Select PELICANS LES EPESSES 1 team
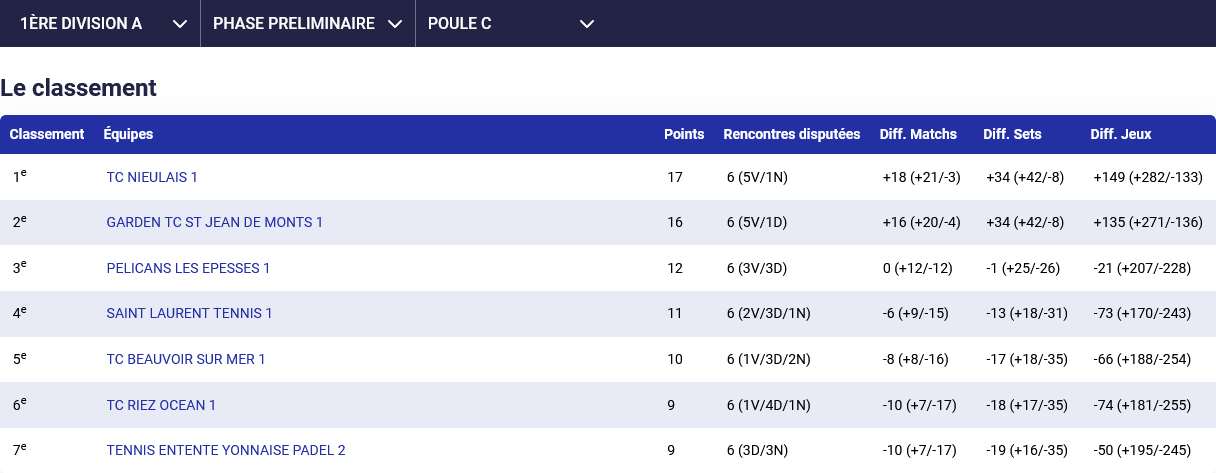1216x473 pixels. click(188, 268)
